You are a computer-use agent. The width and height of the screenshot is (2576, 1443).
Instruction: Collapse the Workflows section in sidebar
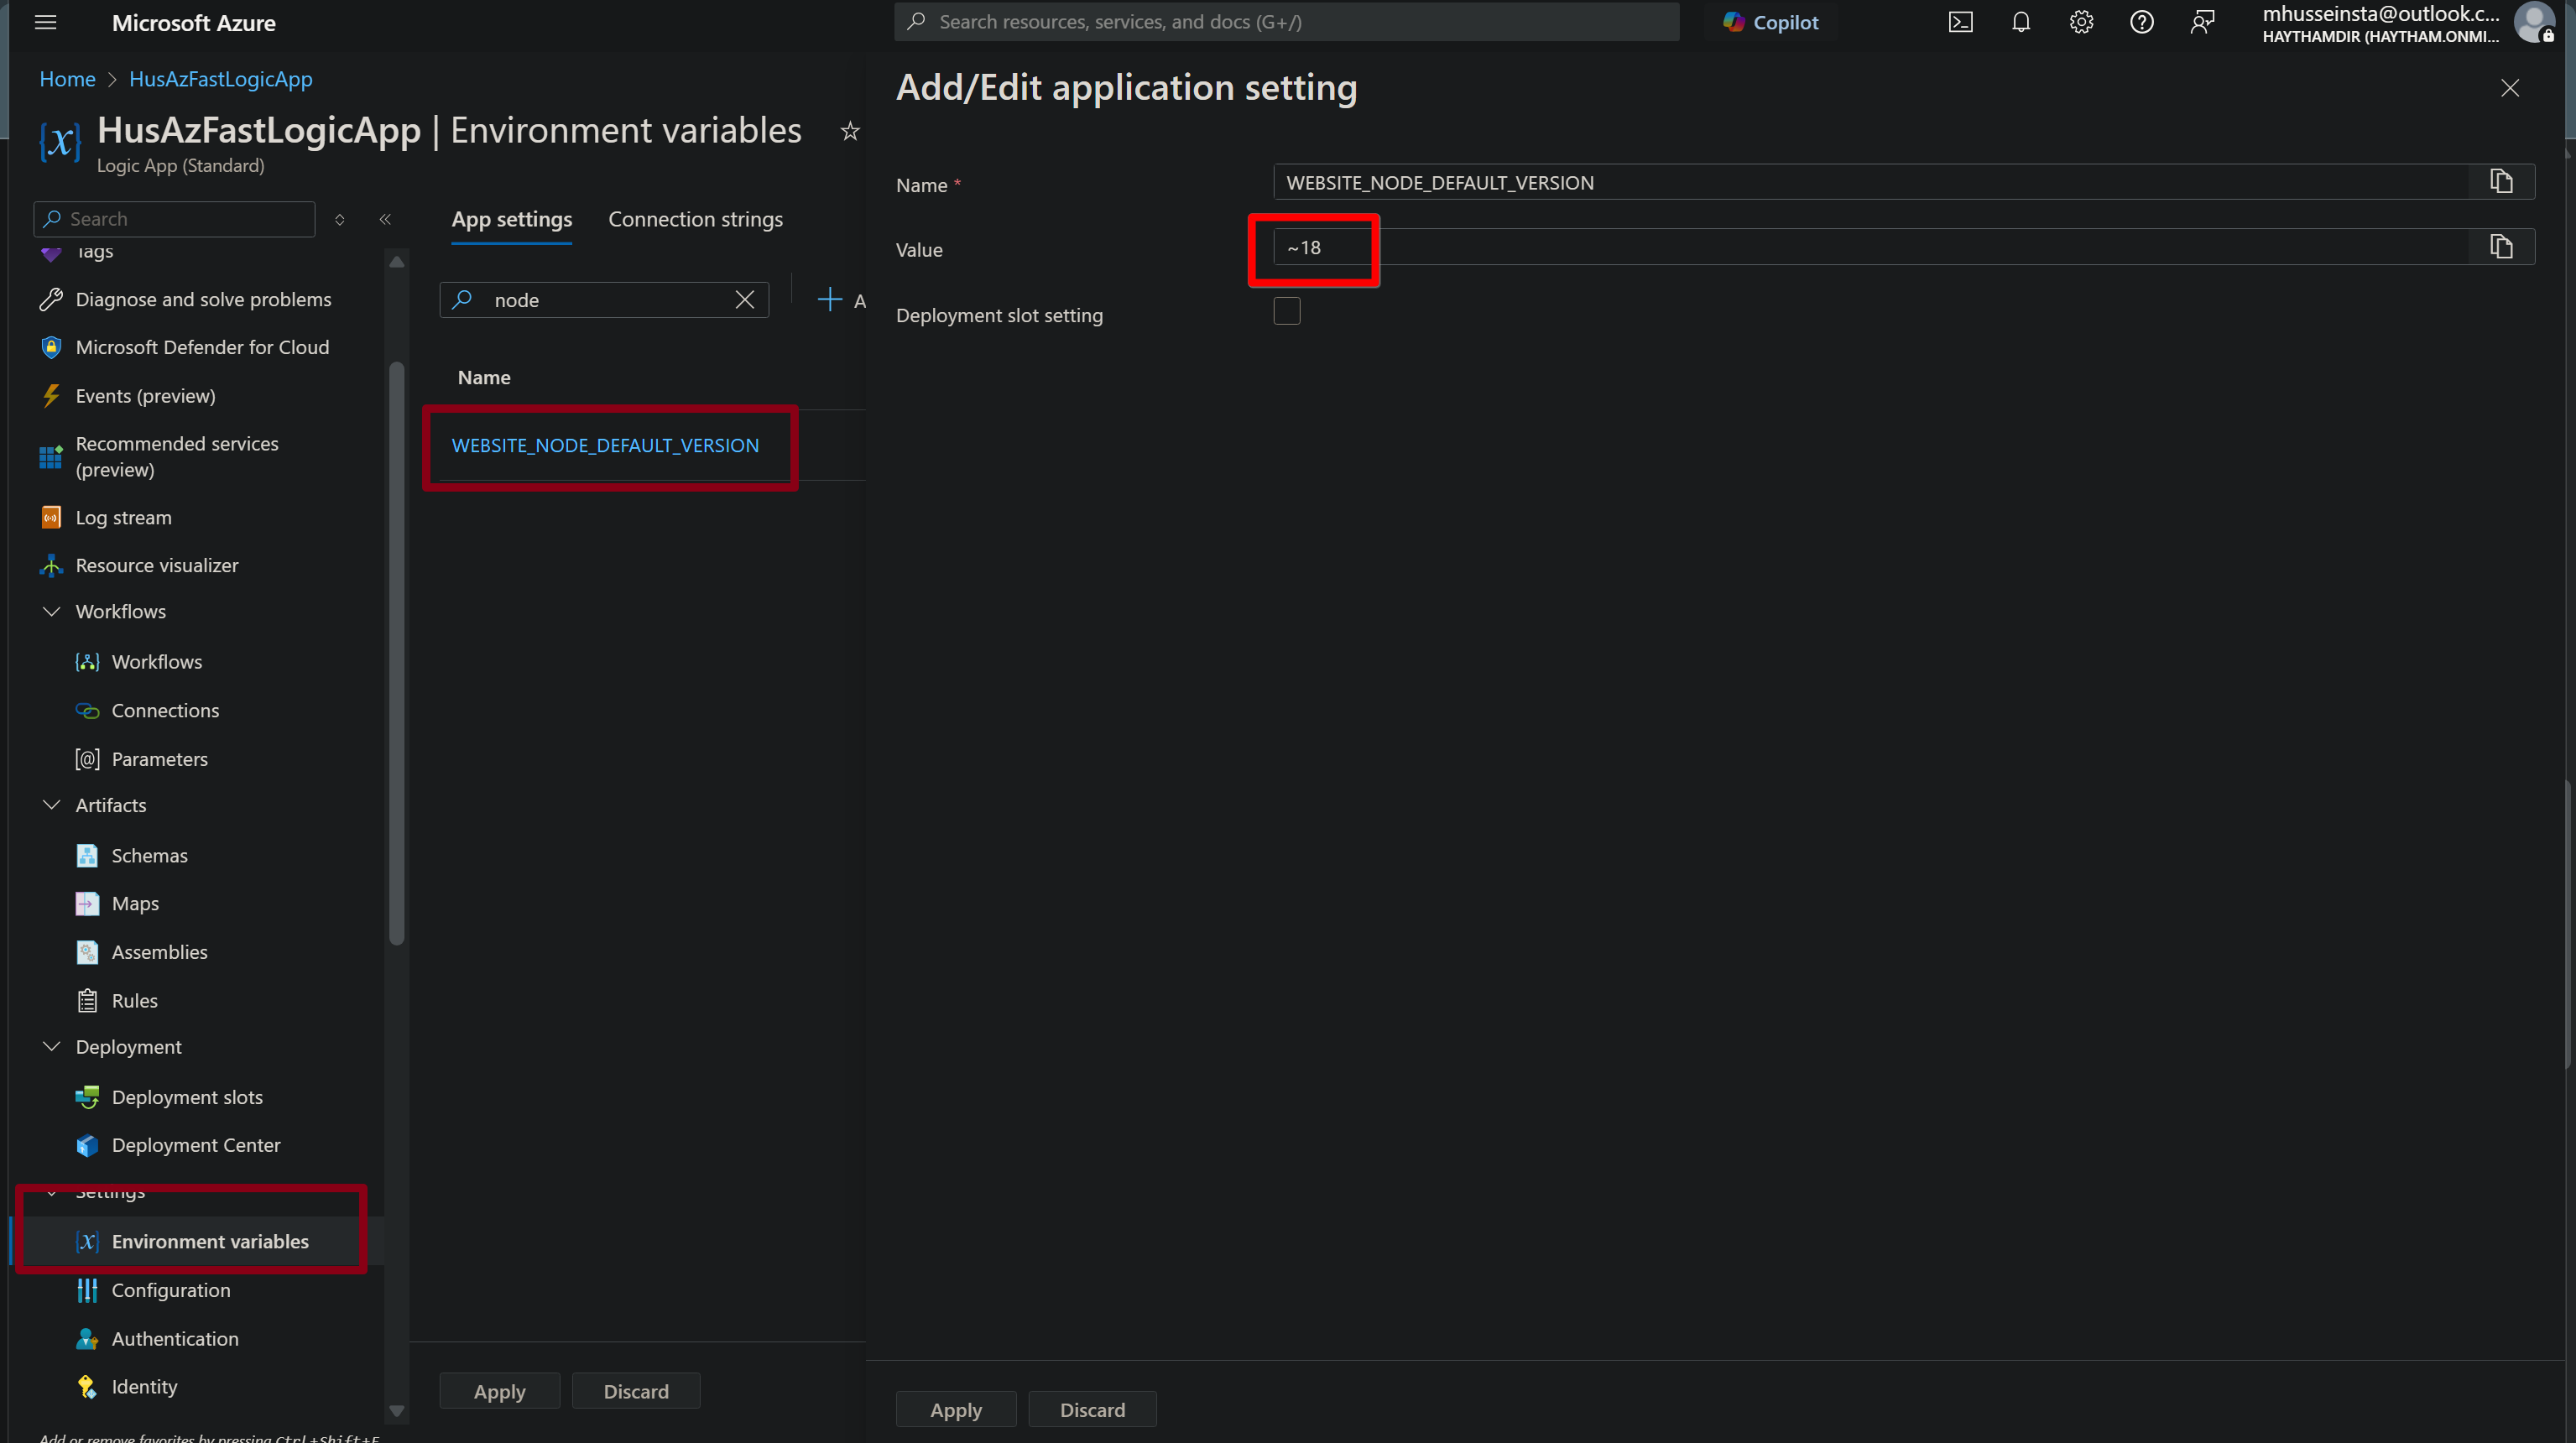pos(52,611)
